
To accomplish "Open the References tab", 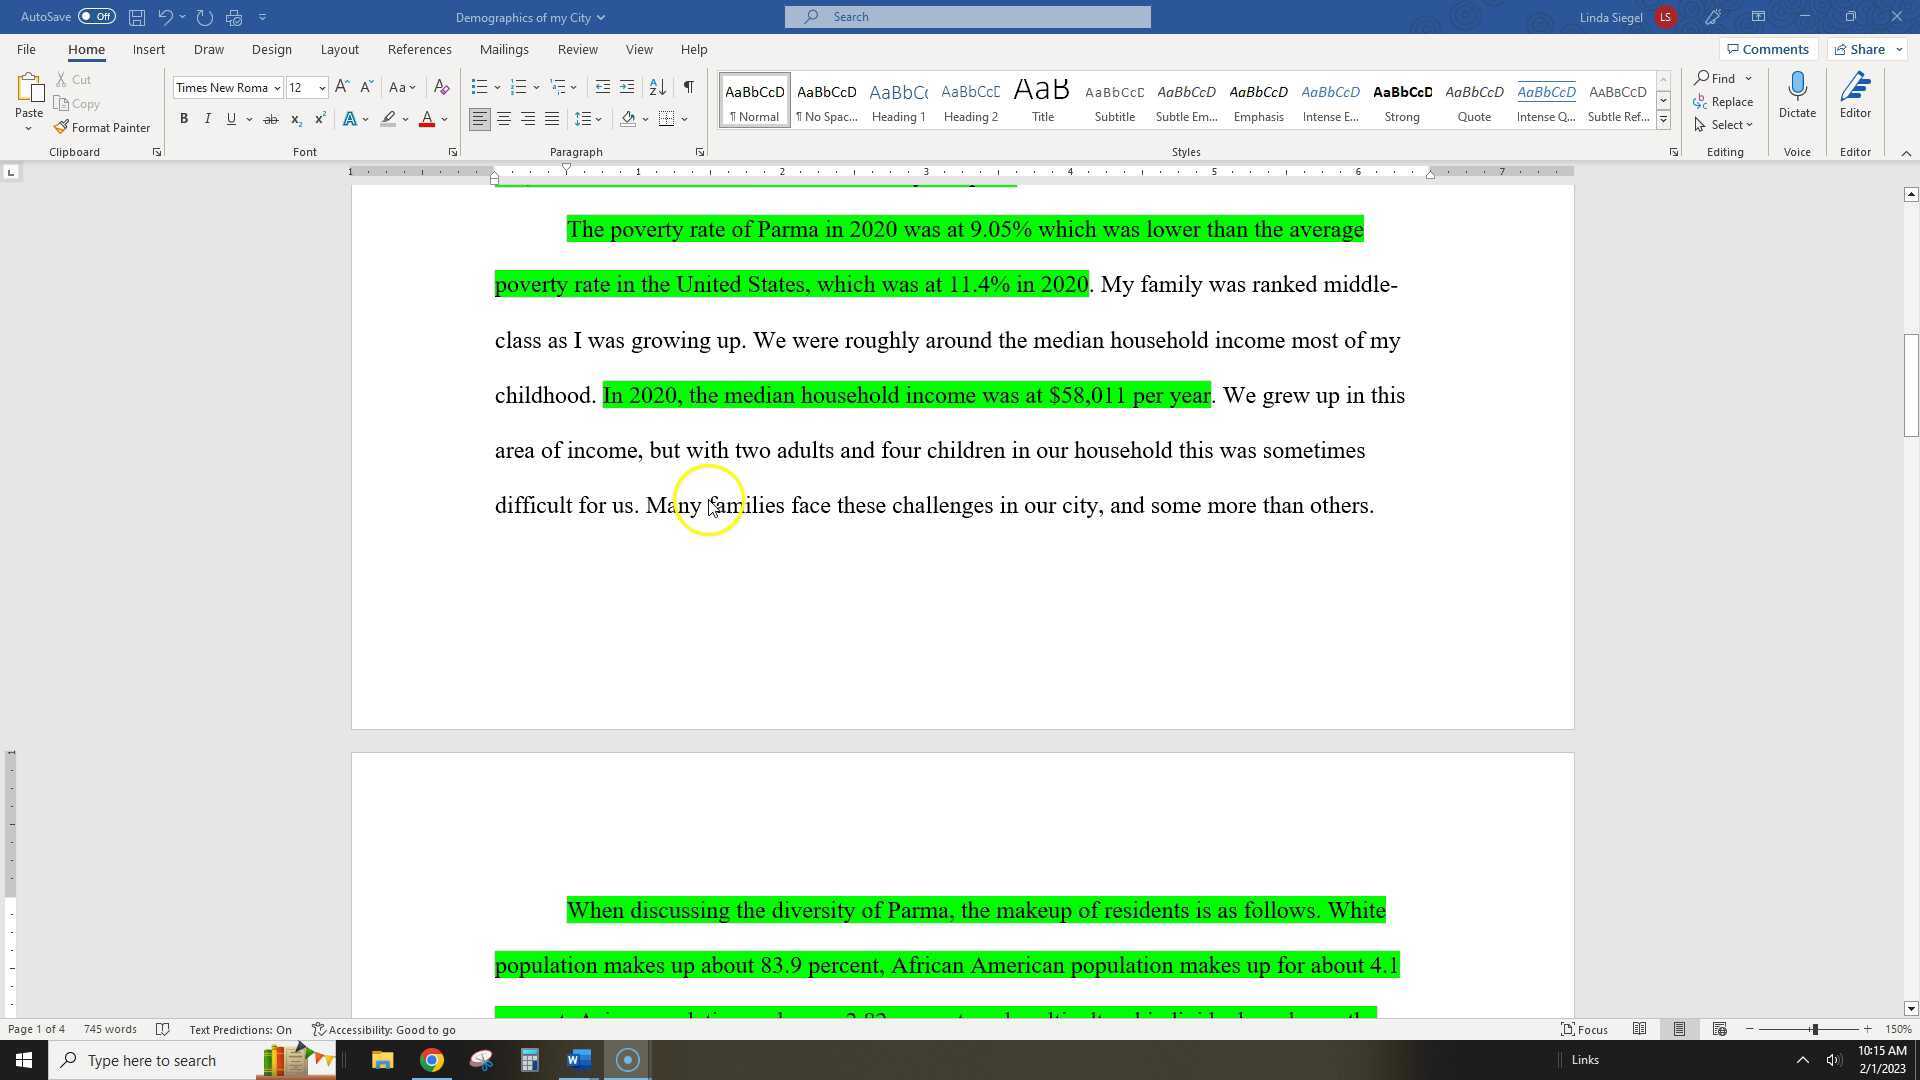I will pos(419,49).
